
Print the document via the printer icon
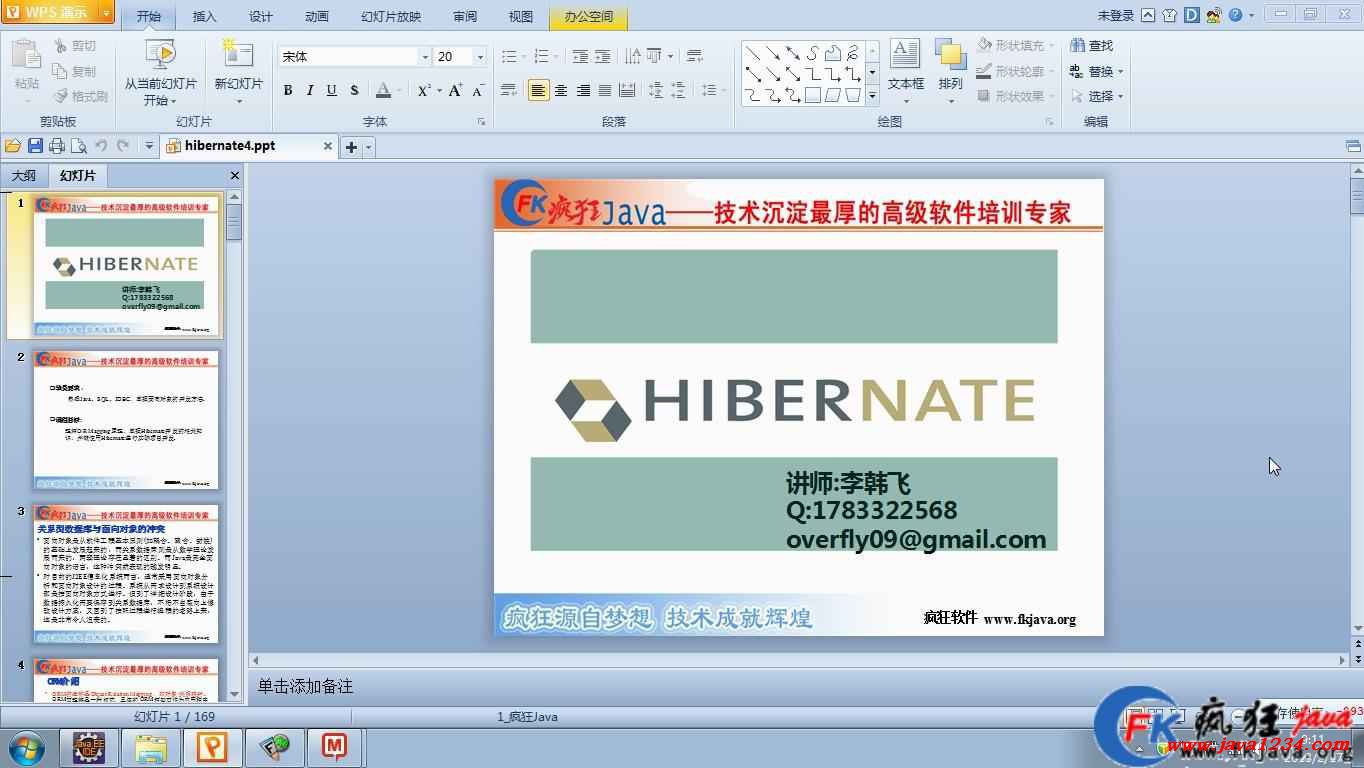(x=57, y=146)
